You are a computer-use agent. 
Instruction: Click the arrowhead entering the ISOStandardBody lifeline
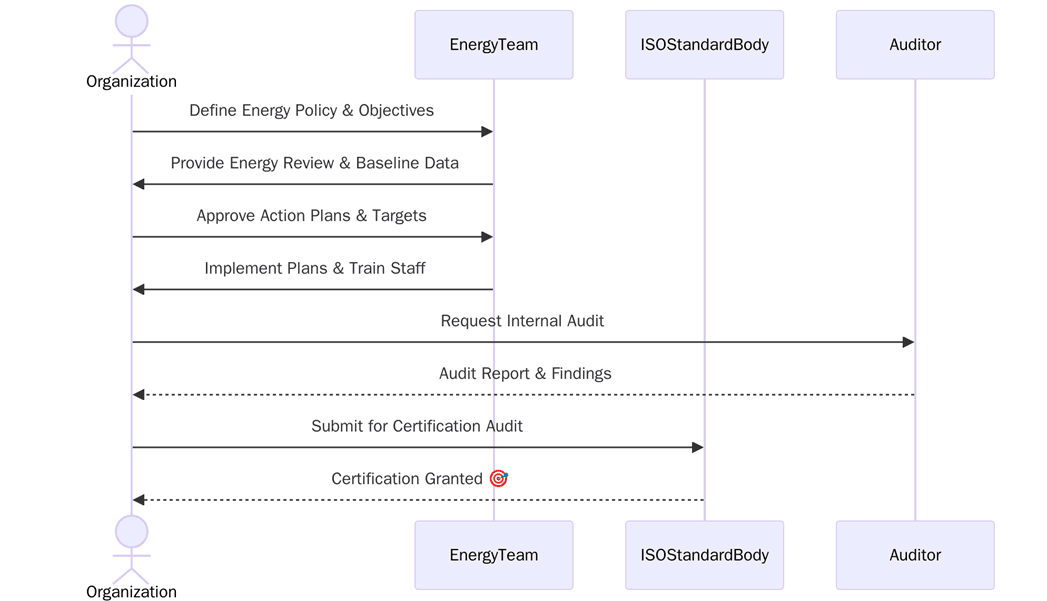(x=698, y=447)
